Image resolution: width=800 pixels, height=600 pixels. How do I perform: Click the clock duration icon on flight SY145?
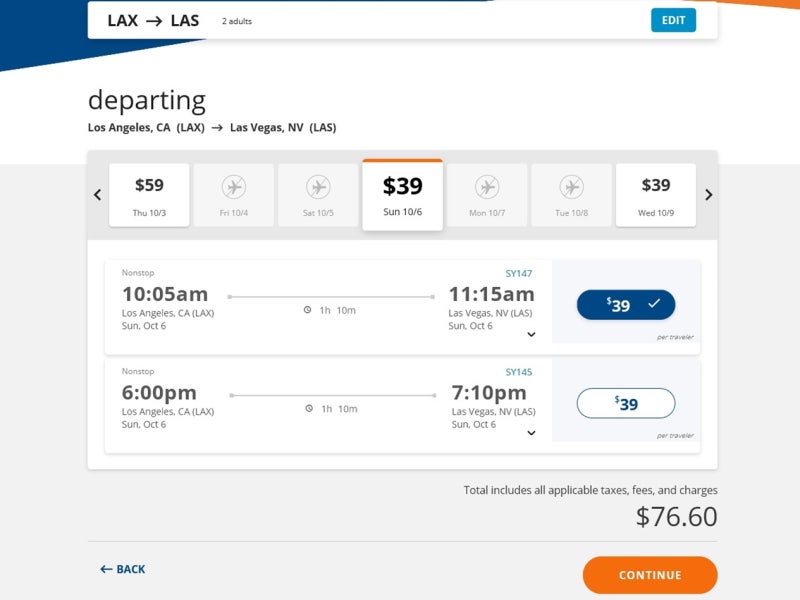(x=309, y=408)
